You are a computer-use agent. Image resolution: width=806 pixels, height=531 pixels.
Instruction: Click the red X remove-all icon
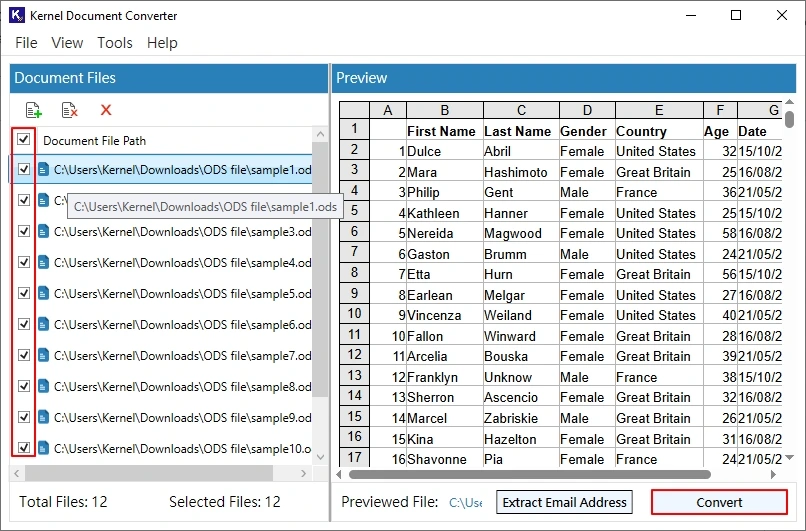coord(106,109)
